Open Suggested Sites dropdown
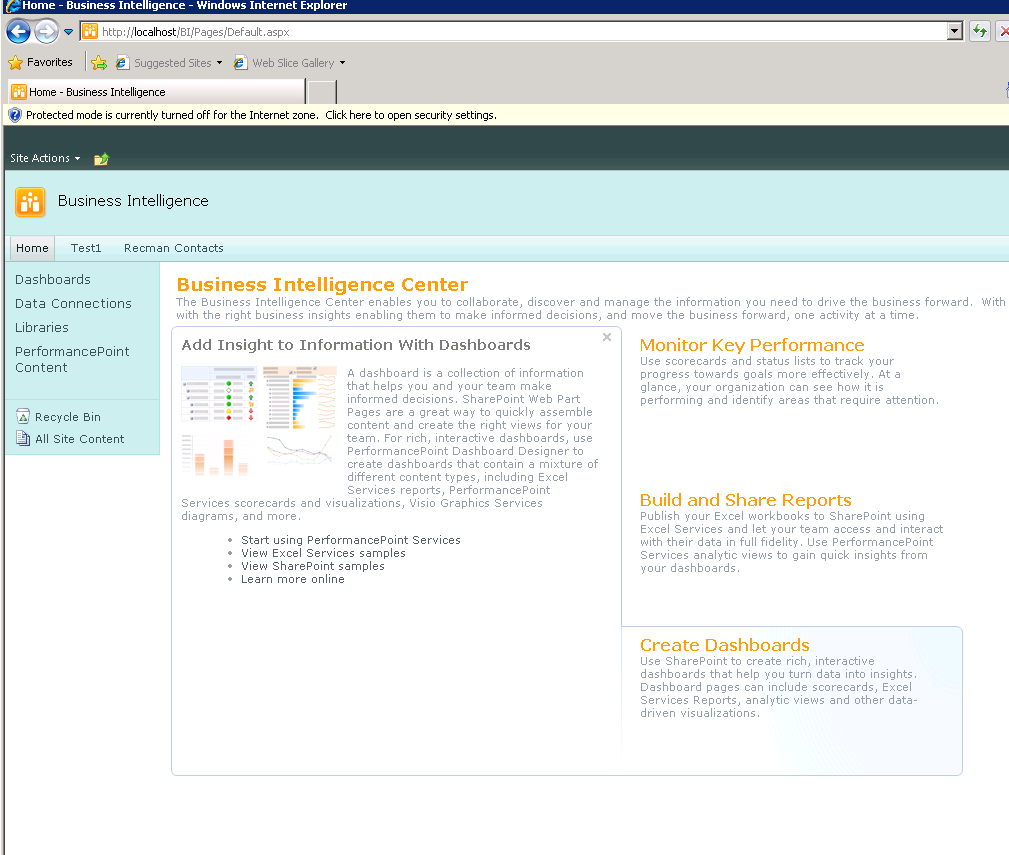Screen dimensions: 1009x855 point(219,62)
